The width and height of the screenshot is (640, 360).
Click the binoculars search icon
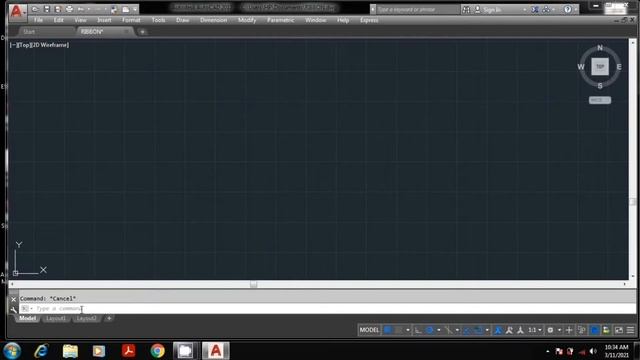466,9
